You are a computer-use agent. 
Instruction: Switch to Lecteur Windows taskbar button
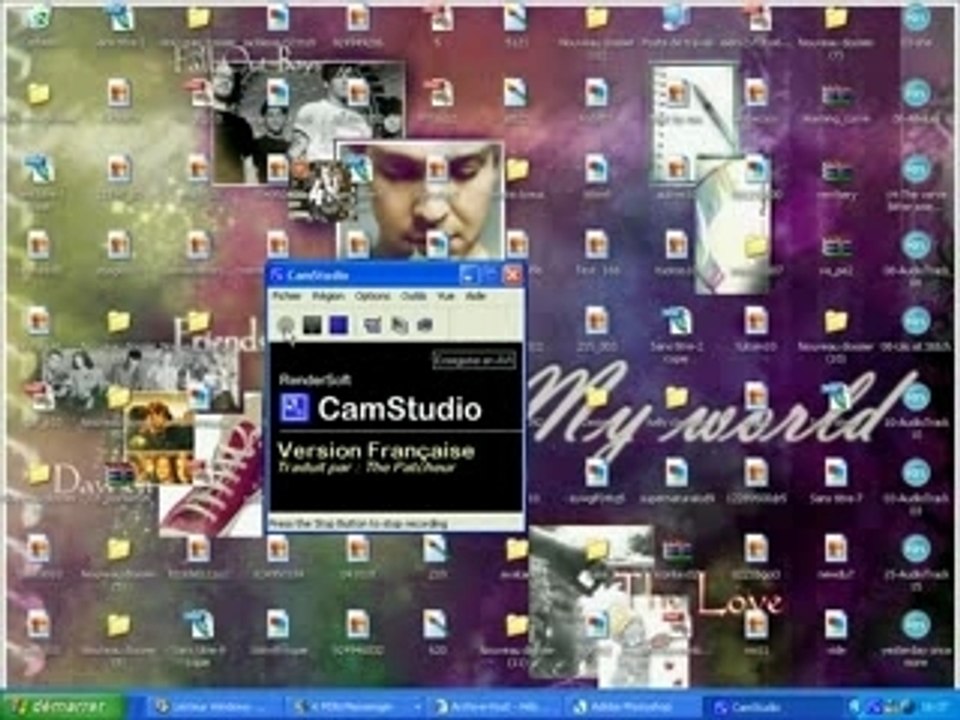click(x=212, y=707)
